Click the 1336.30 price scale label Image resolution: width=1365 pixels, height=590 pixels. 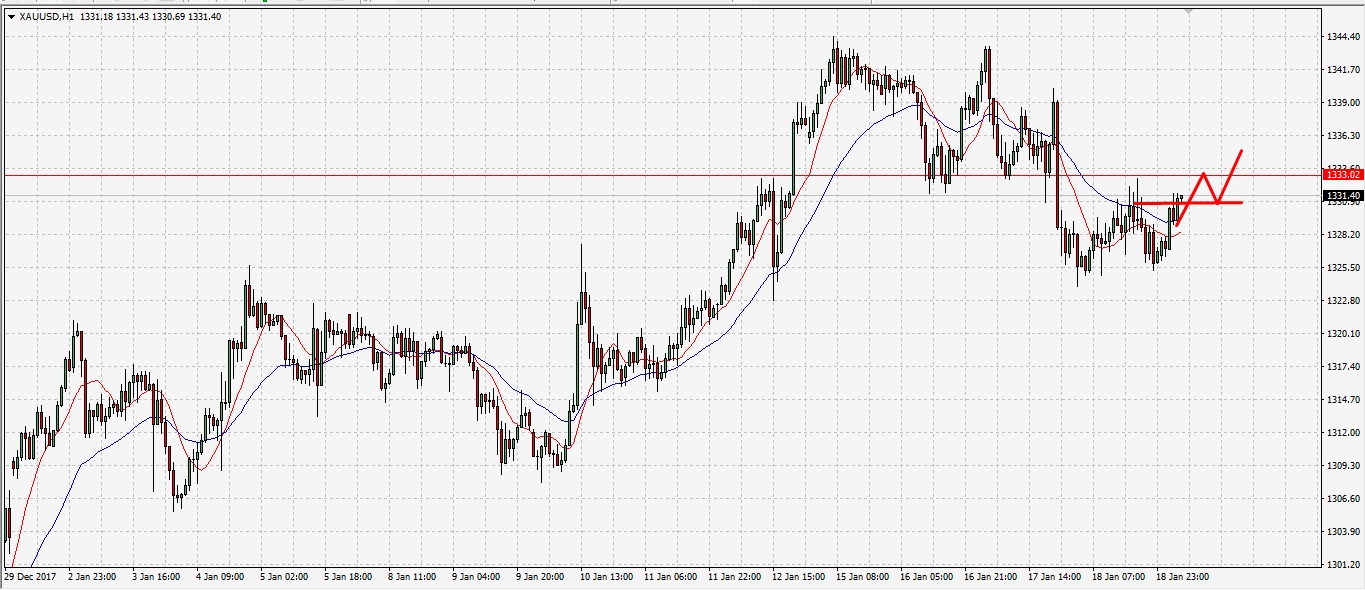tap(1342, 136)
